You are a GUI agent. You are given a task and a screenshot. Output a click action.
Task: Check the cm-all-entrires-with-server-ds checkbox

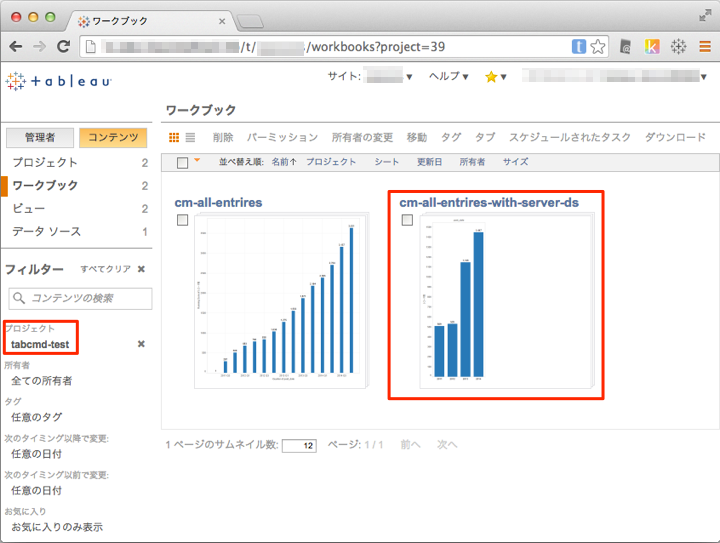point(407,220)
